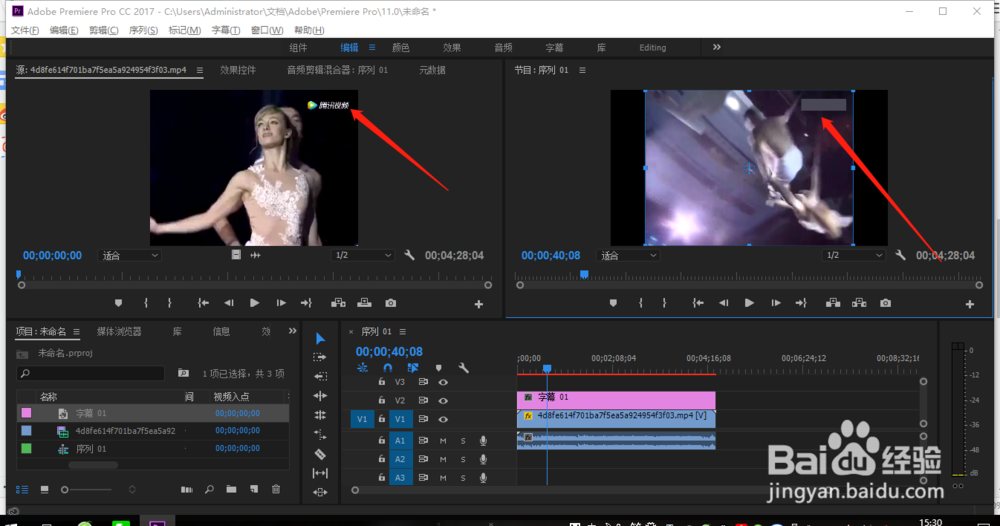1000x526 pixels.
Task: Expand more workspaces chevron
Action: pos(717,47)
